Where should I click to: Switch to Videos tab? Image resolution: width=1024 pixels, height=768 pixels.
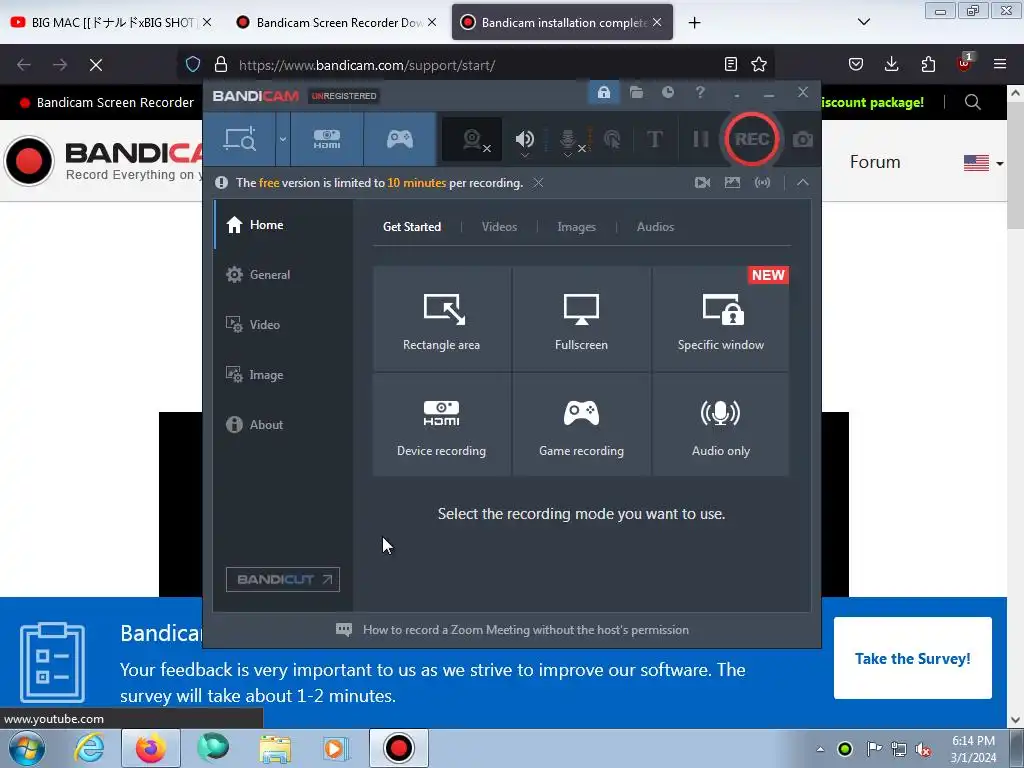499,227
